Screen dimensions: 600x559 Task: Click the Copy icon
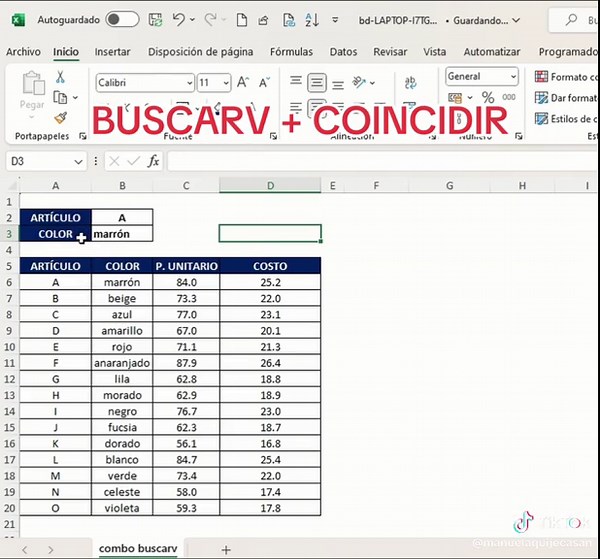[x=60, y=97]
